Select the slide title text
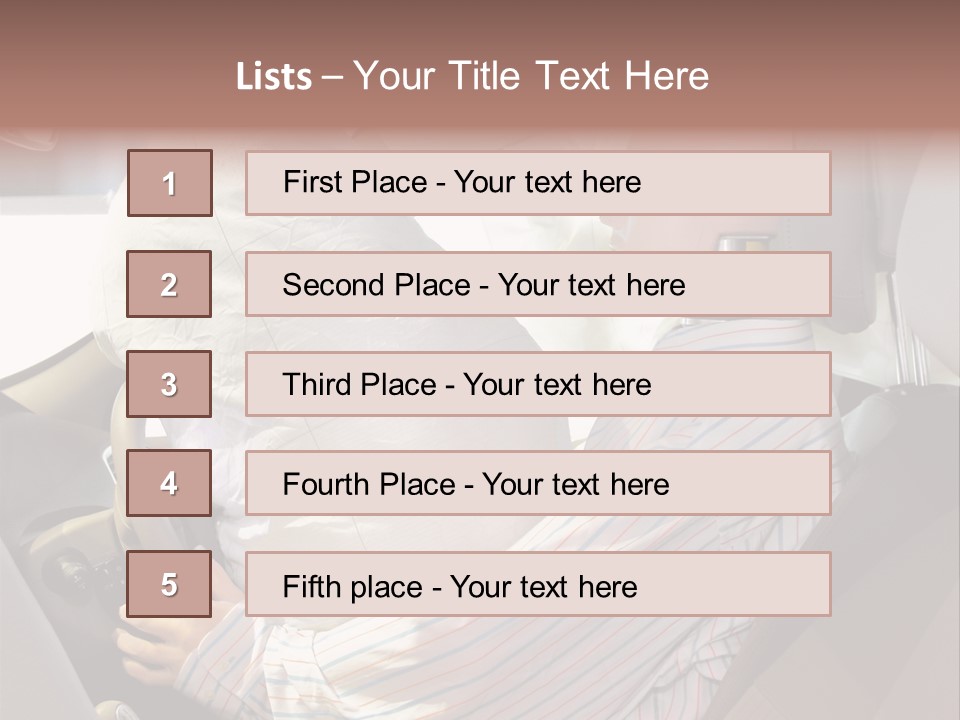 click(472, 76)
